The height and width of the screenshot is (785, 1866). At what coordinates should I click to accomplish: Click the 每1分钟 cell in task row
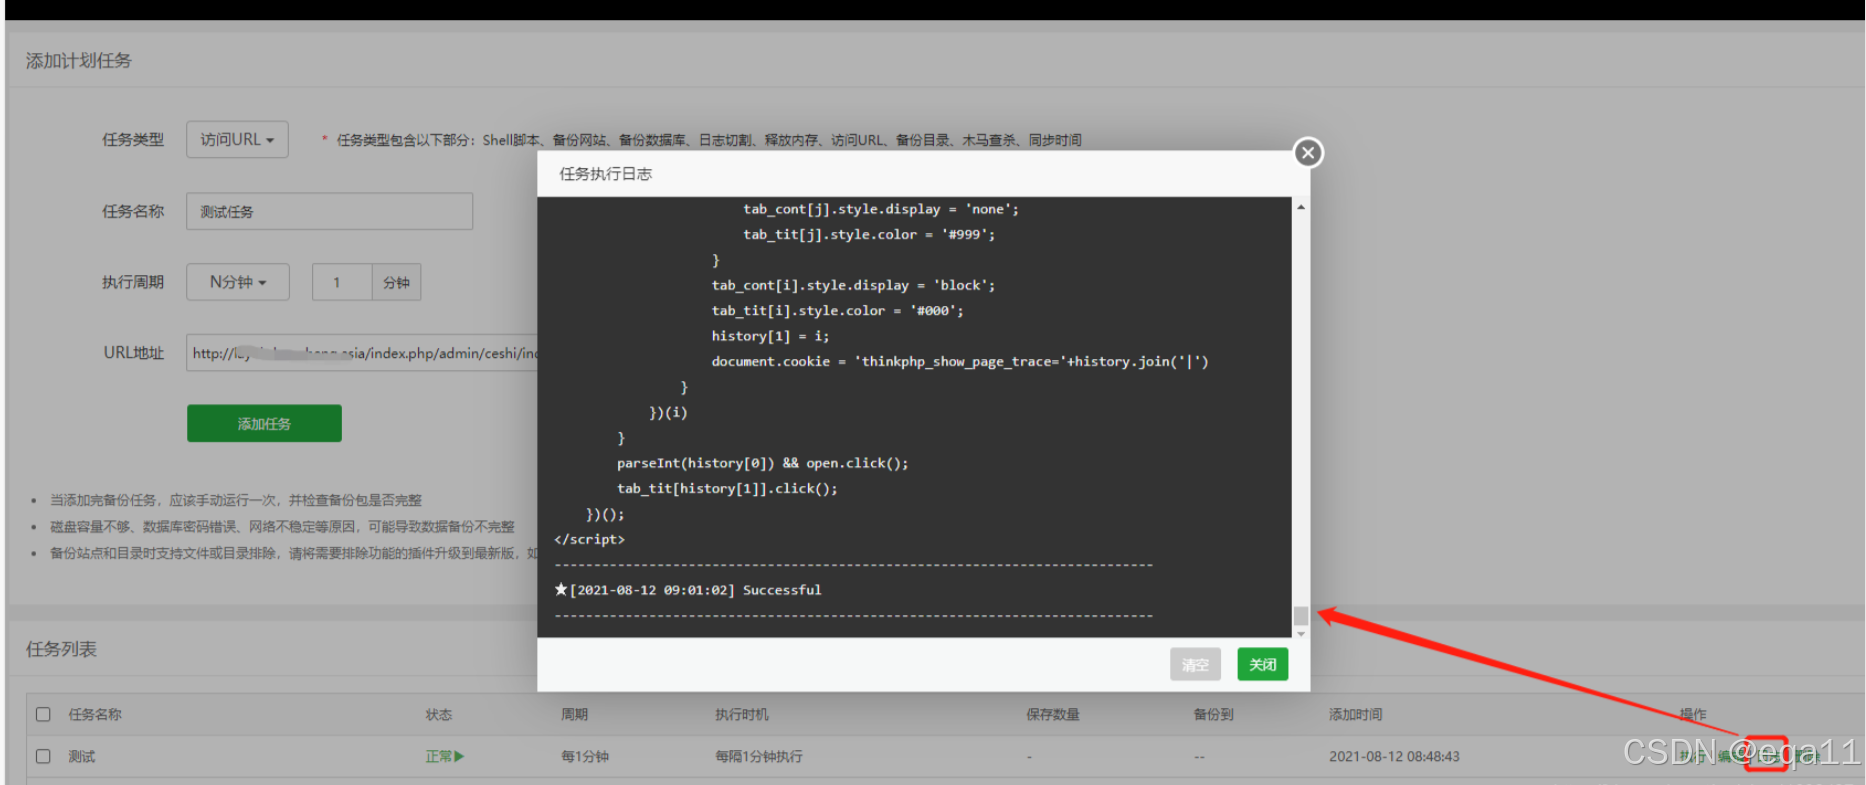coord(585,756)
